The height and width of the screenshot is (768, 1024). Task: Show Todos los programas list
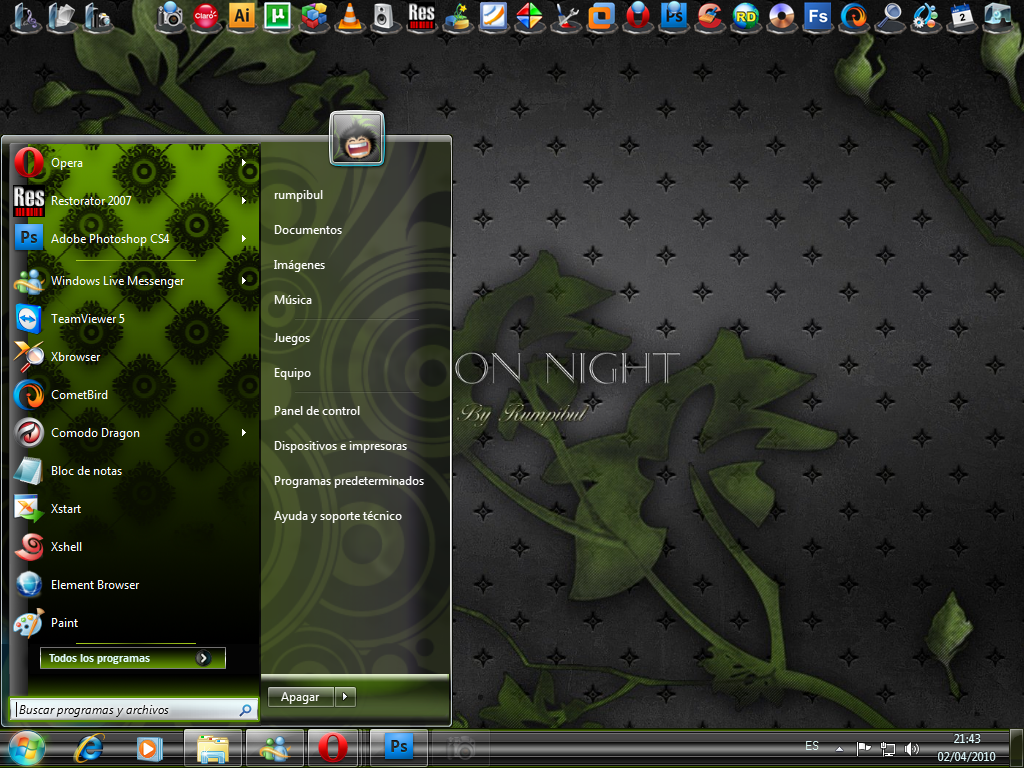click(x=133, y=658)
